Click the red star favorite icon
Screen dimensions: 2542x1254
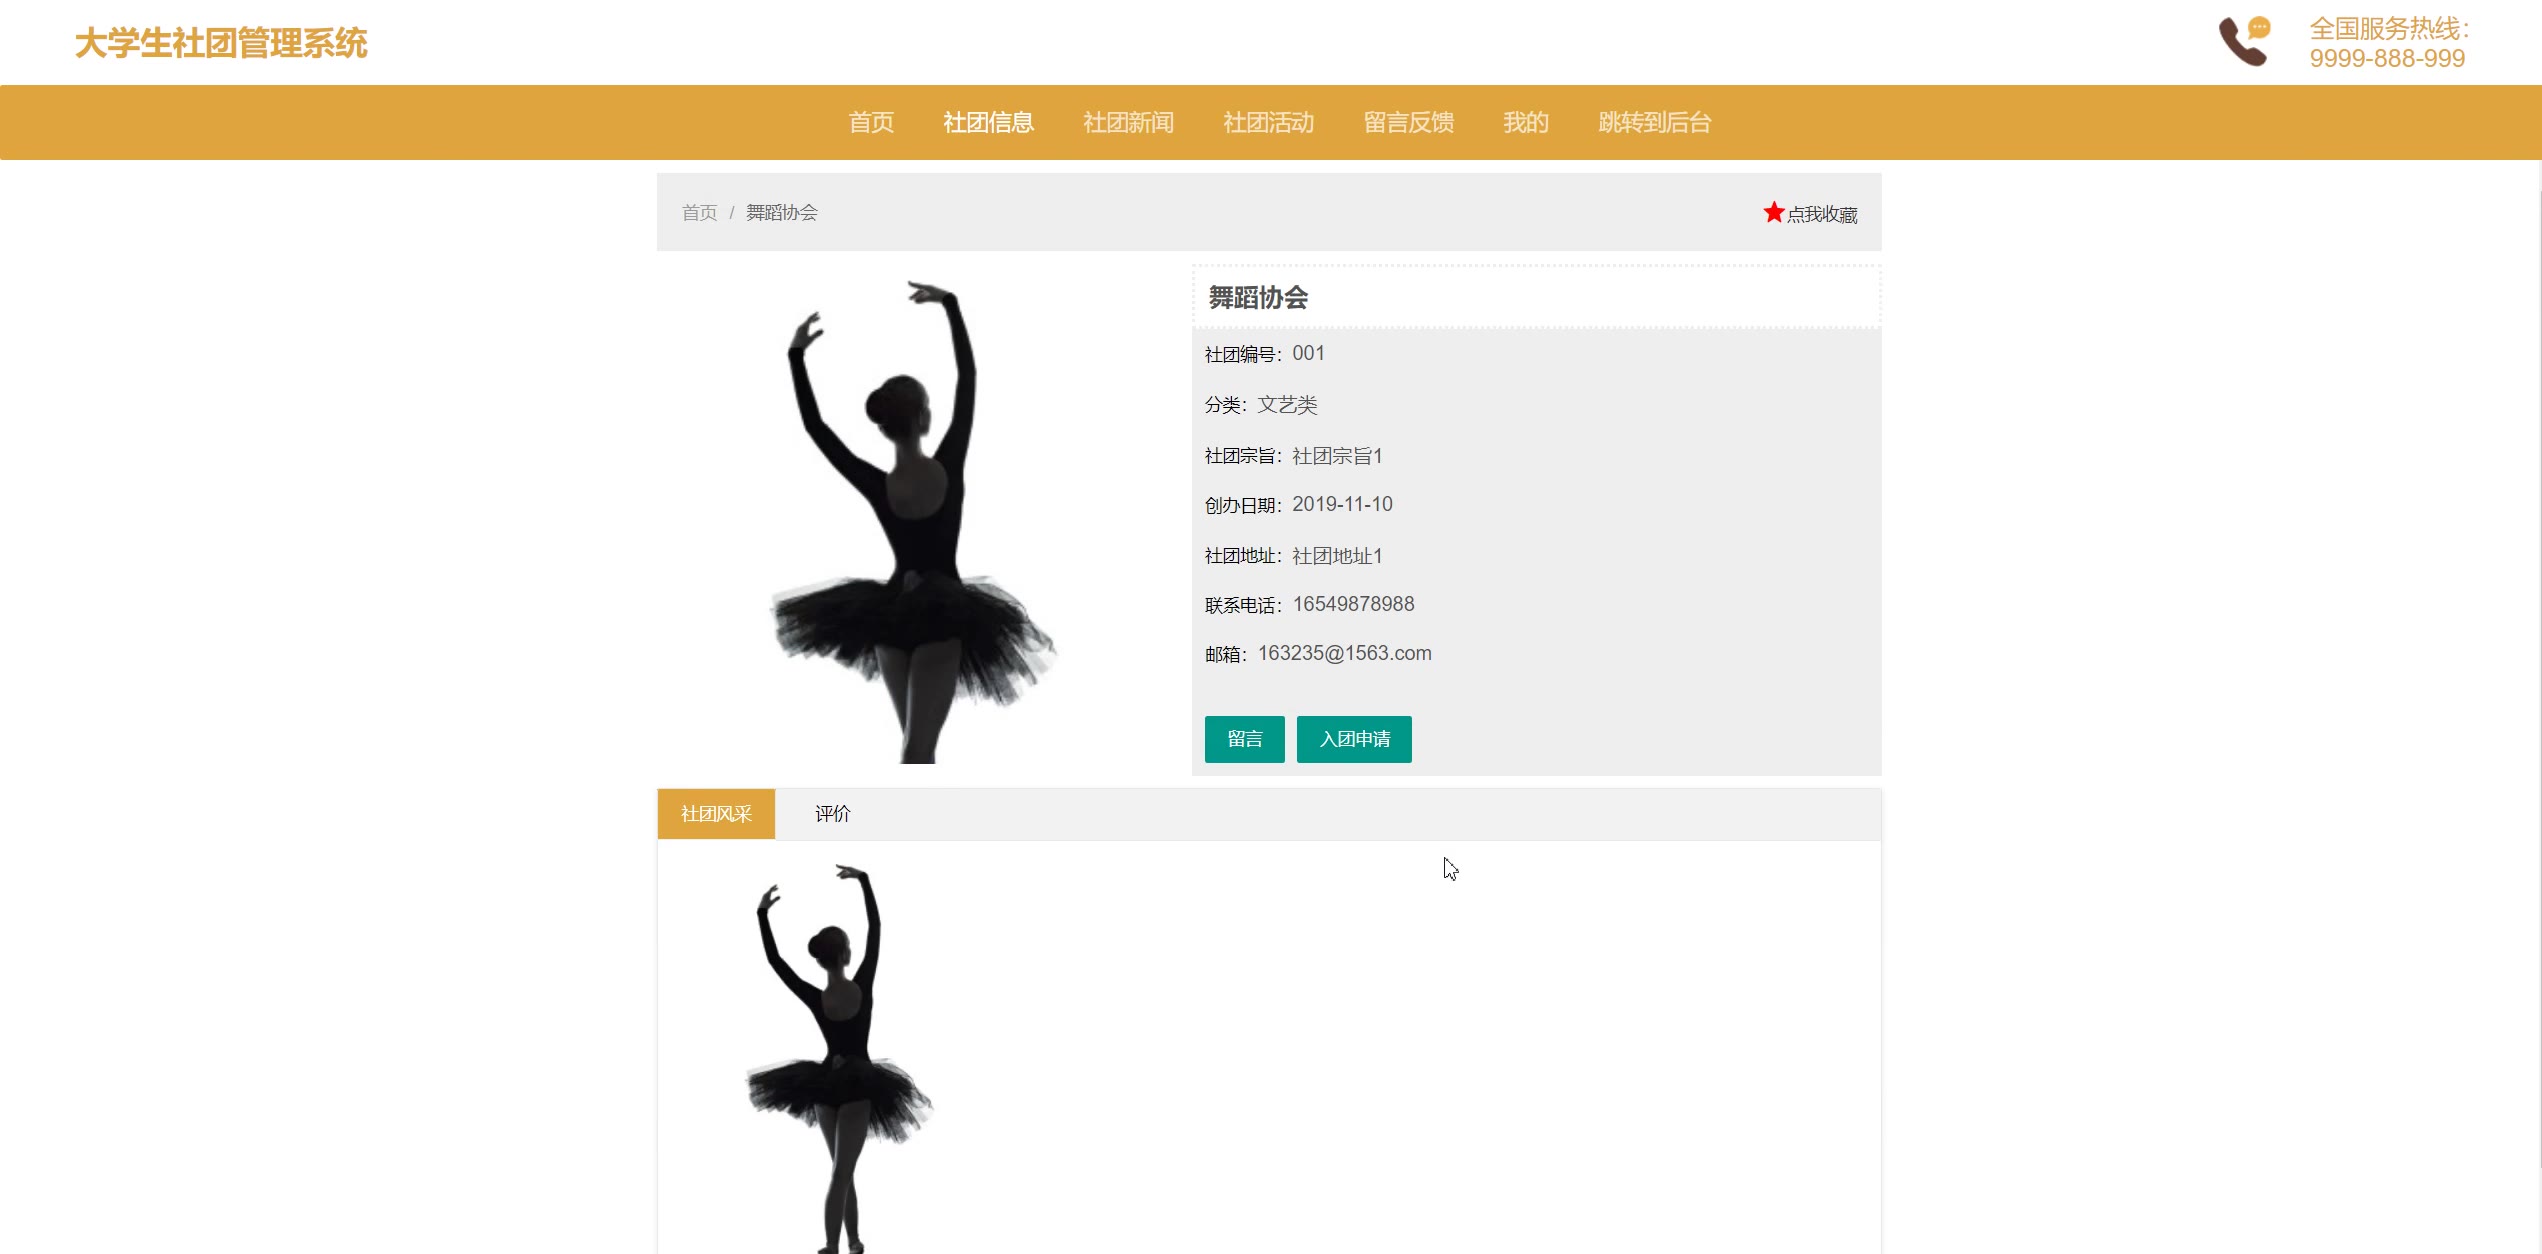[x=1773, y=212]
